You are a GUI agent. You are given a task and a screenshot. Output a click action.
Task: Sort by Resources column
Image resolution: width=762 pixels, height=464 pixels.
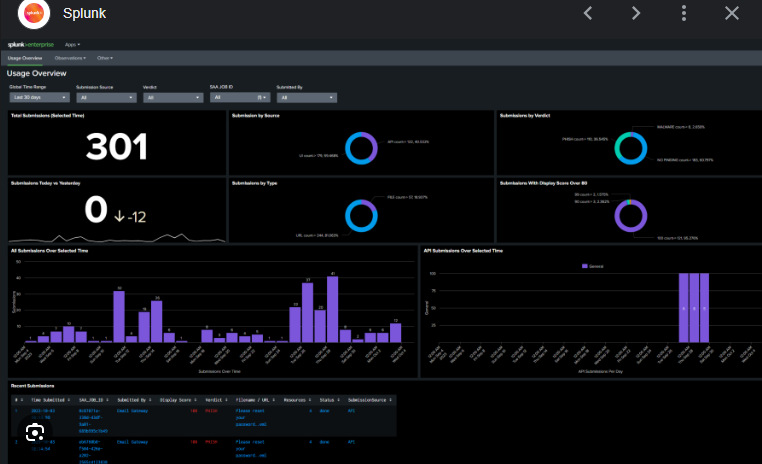(297, 400)
